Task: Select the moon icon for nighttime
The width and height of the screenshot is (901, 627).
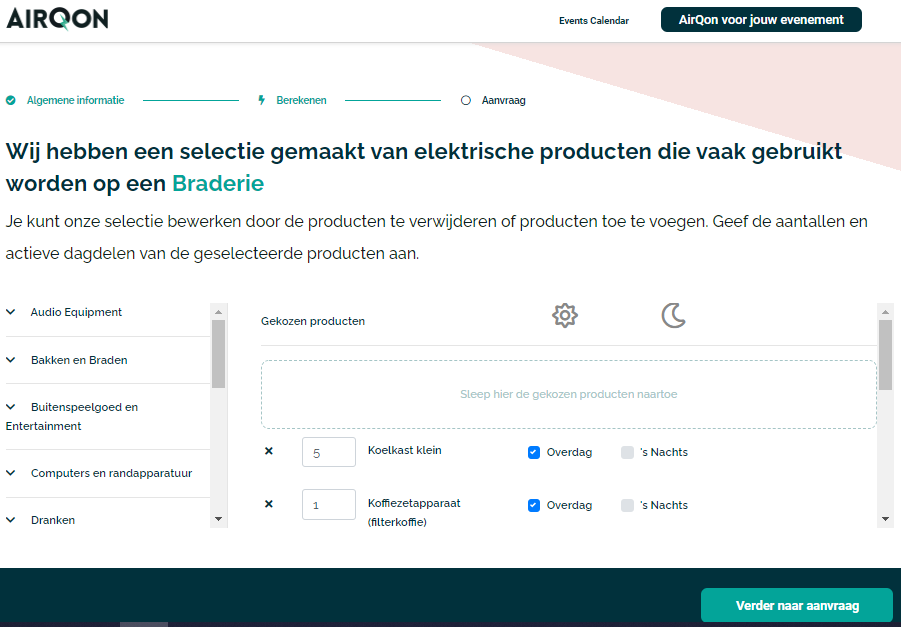Action: [x=674, y=315]
